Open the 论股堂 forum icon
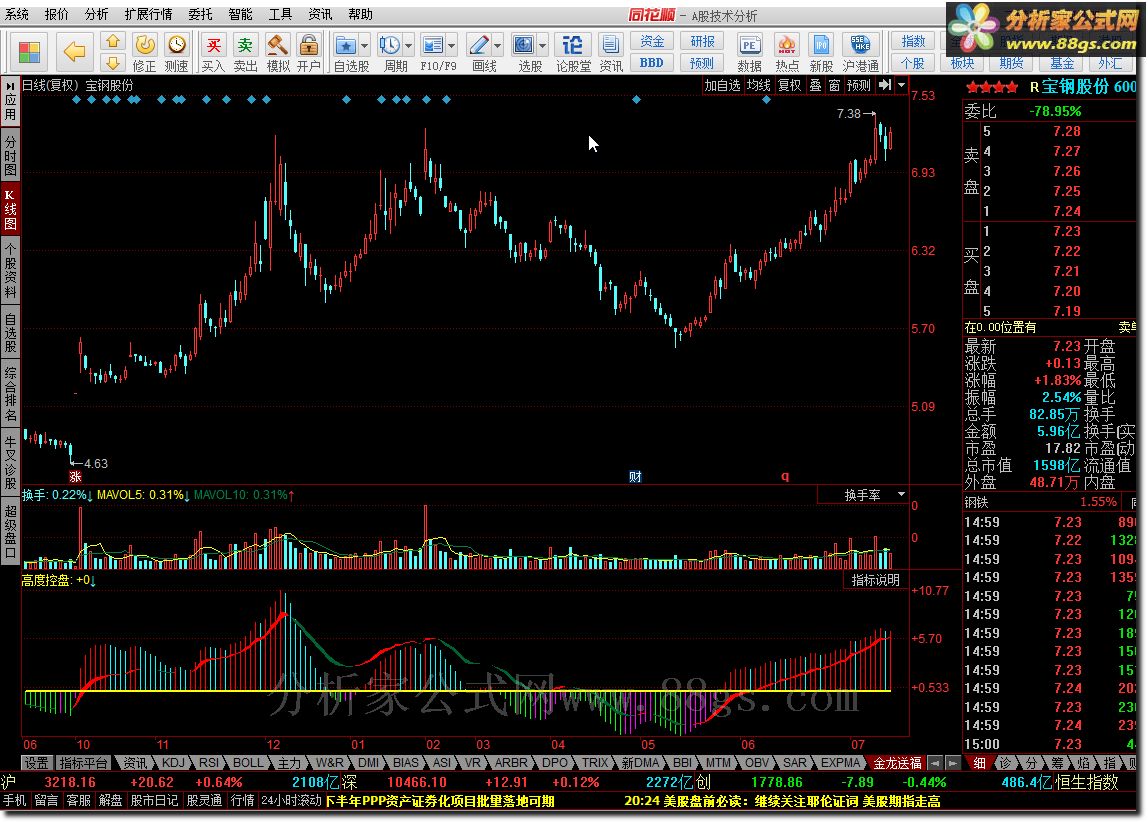This screenshot has width=1148, height=822. [573, 45]
